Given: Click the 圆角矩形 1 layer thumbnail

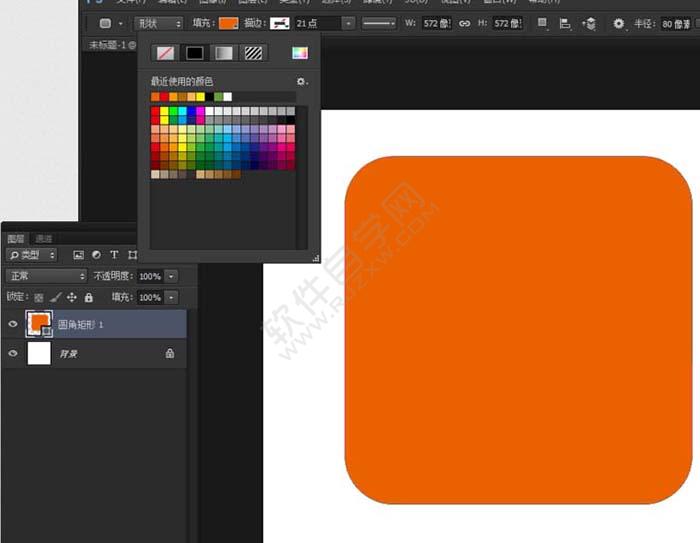Looking at the screenshot, I should (x=40, y=323).
